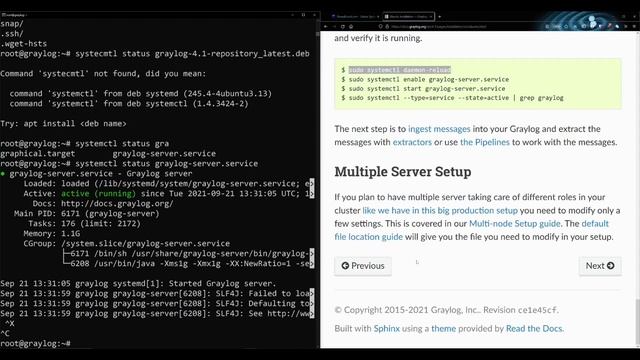Open the Pipelines link
The image size is (640, 360).
pos(485,142)
